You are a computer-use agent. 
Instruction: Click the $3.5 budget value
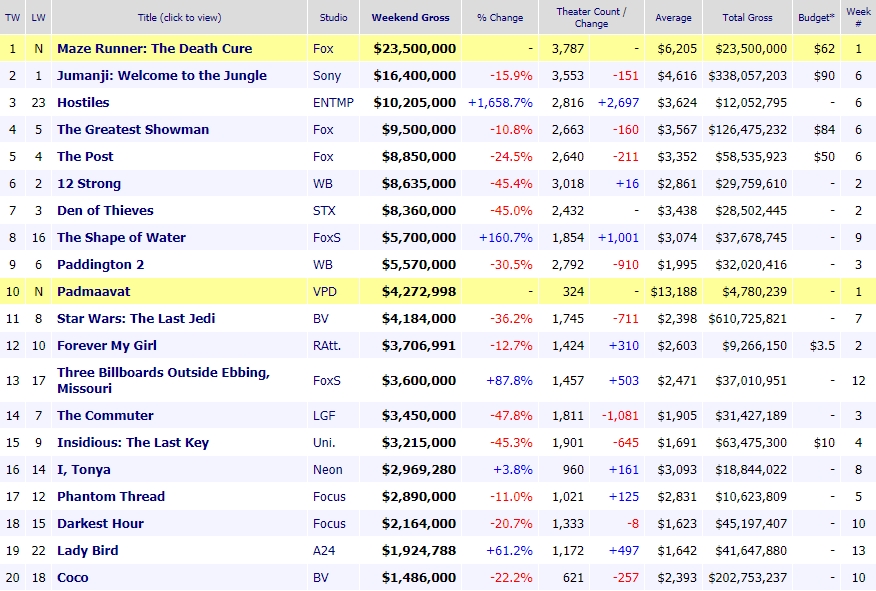coord(822,345)
